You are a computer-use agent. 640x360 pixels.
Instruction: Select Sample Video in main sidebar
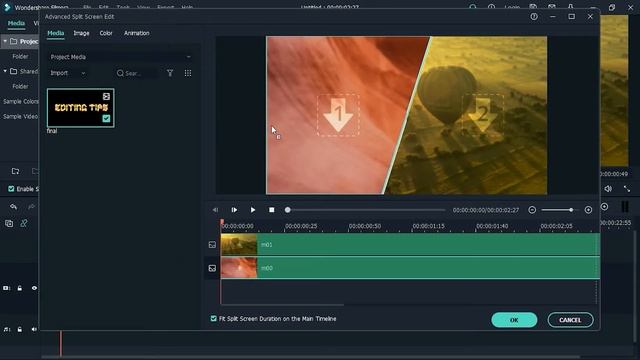20,116
